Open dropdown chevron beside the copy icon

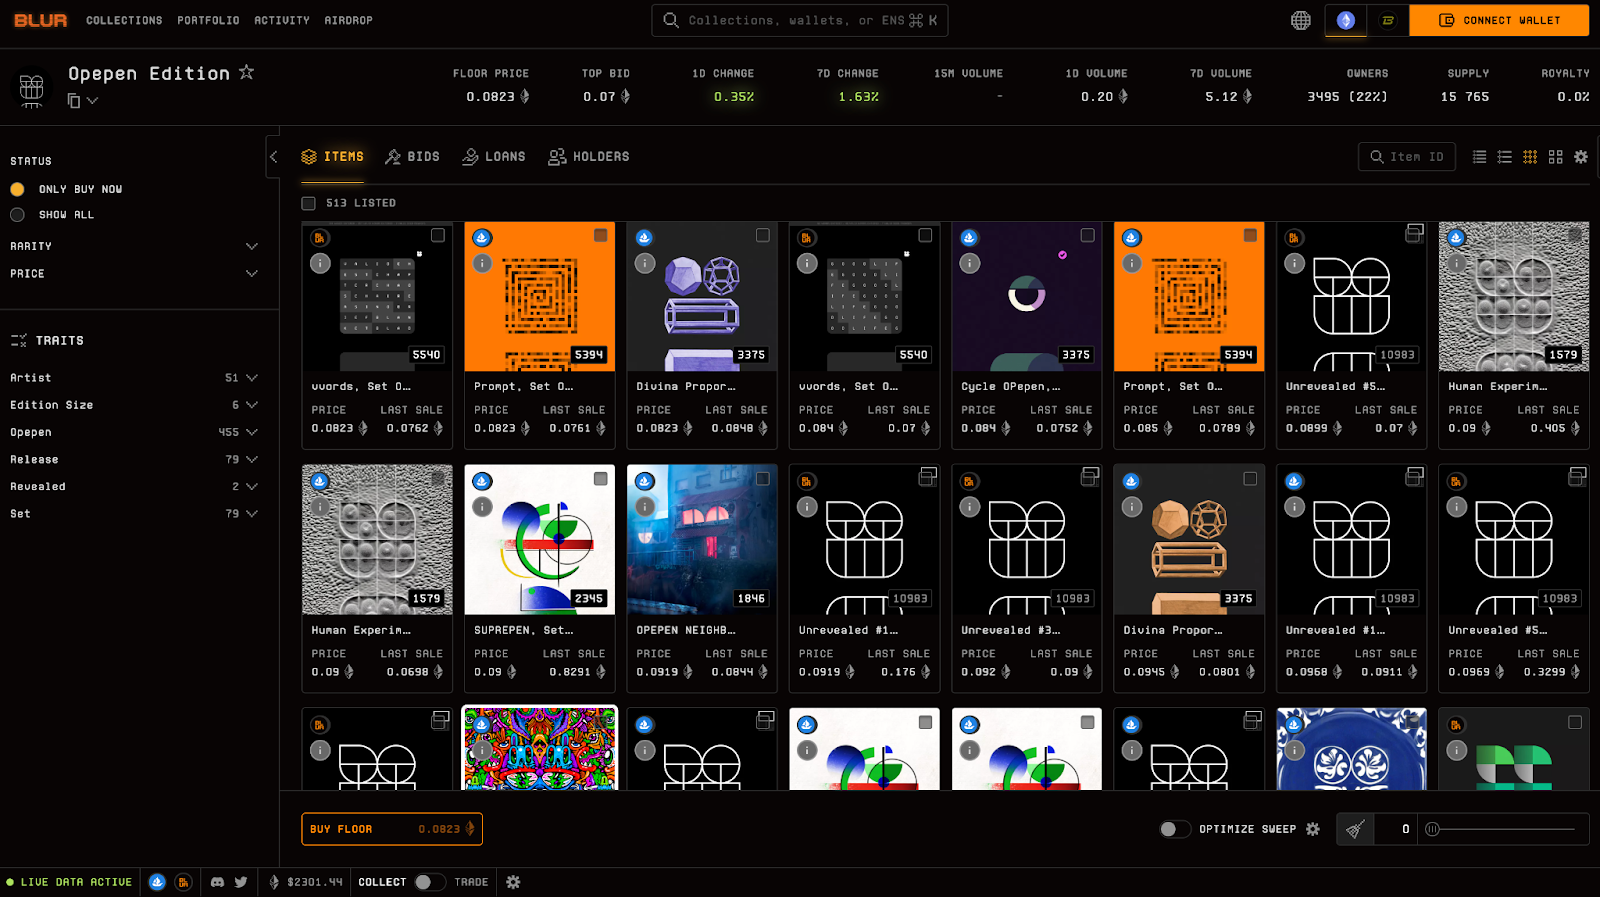93,100
